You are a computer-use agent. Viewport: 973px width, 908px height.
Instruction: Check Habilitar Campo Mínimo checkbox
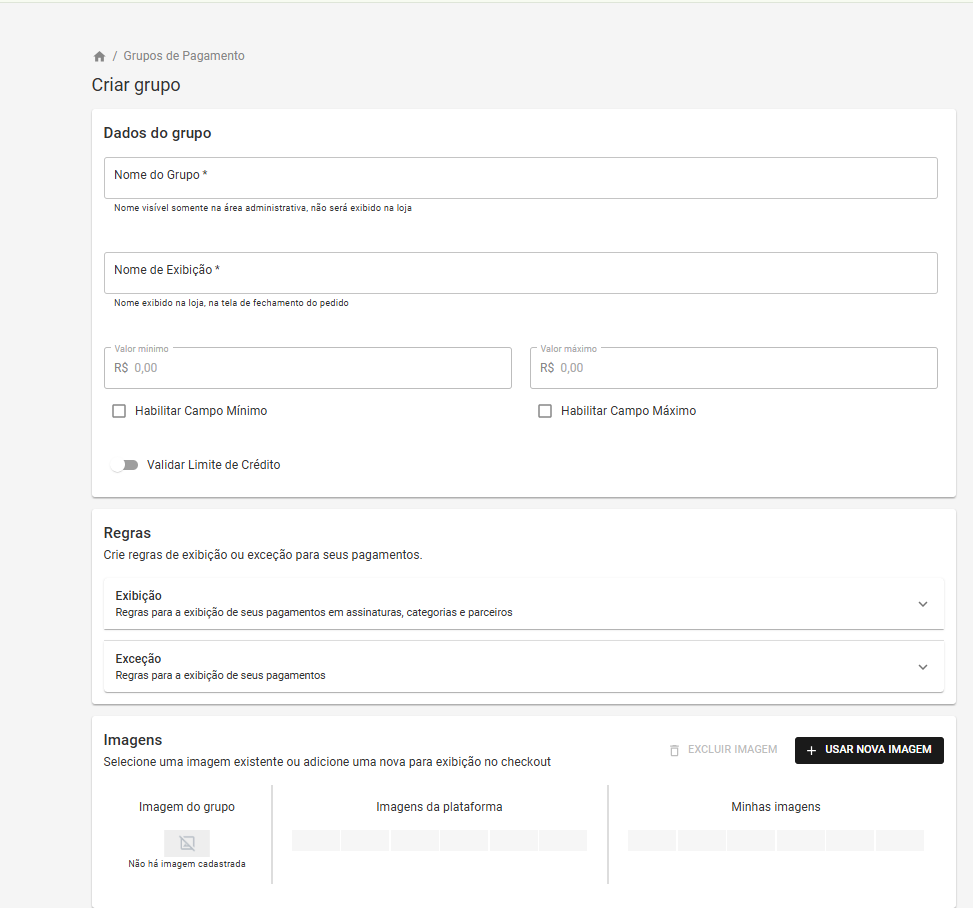pos(119,411)
